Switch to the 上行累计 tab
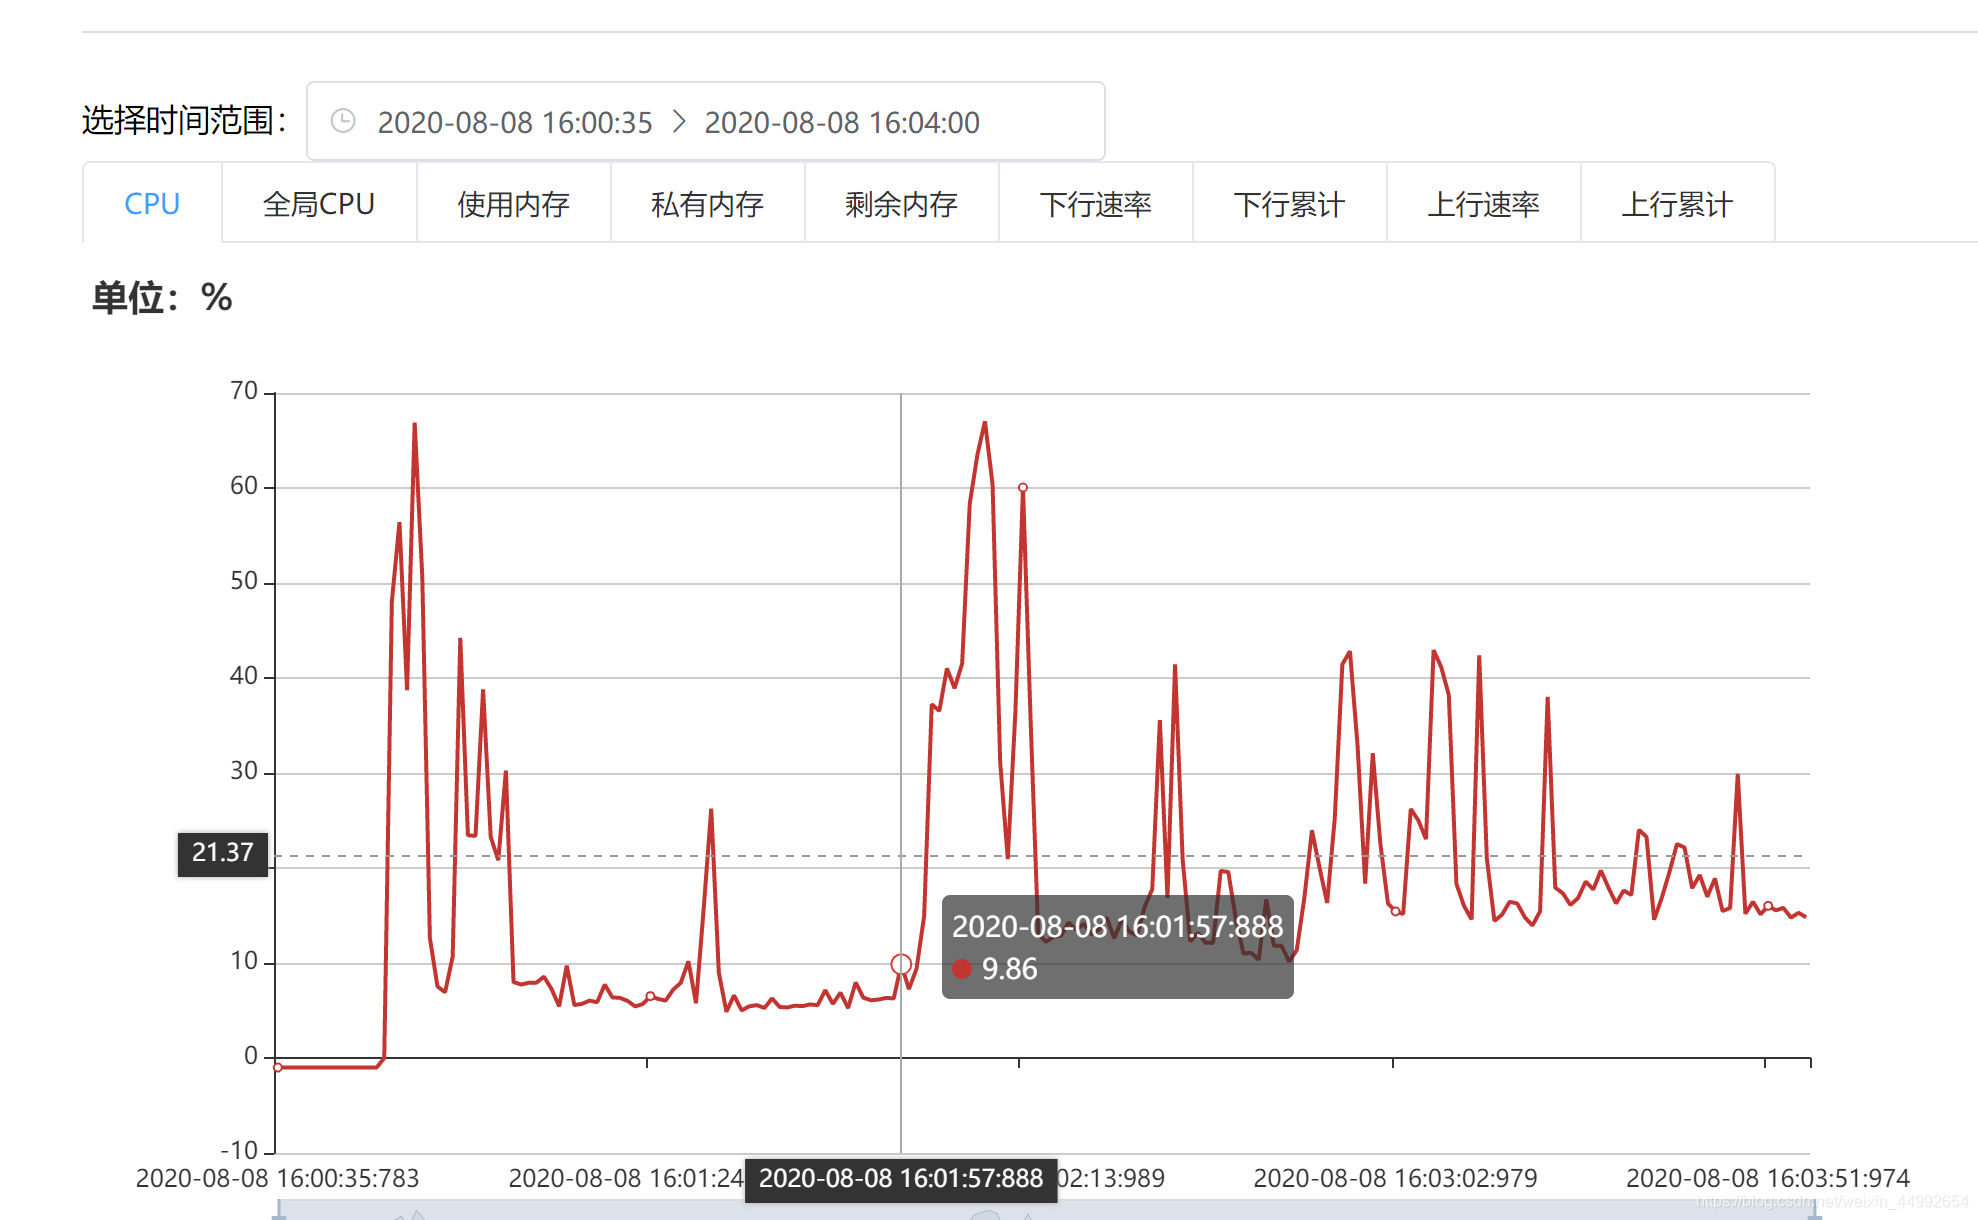The height and width of the screenshot is (1220, 1978). [1677, 204]
